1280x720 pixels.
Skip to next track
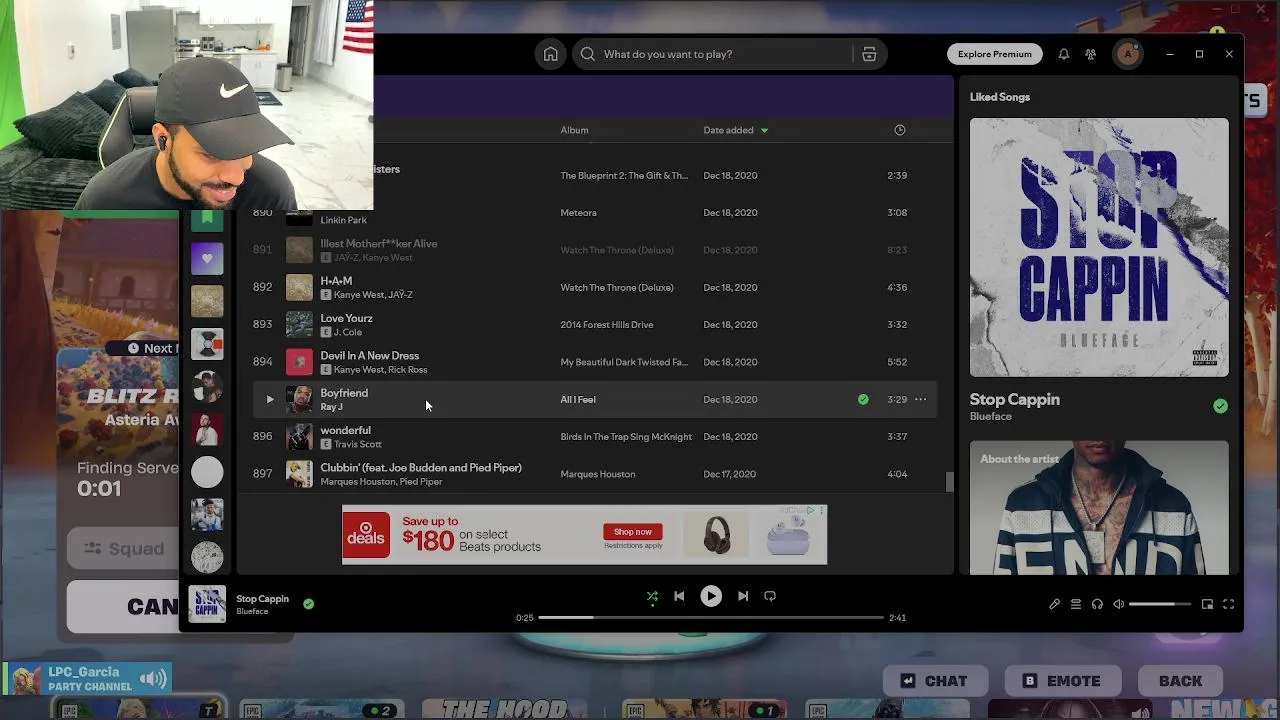743,596
